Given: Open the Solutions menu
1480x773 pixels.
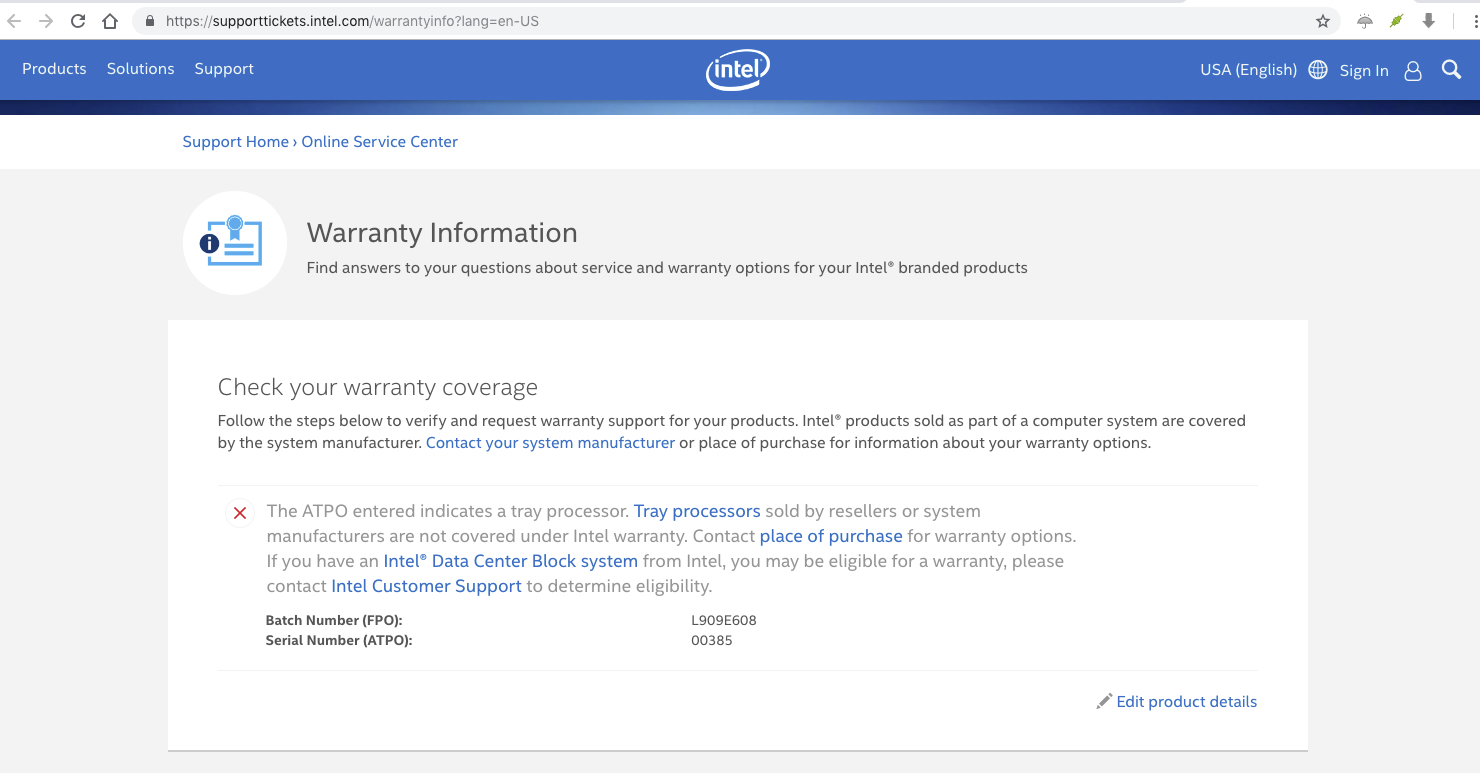Looking at the screenshot, I should 141,69.
